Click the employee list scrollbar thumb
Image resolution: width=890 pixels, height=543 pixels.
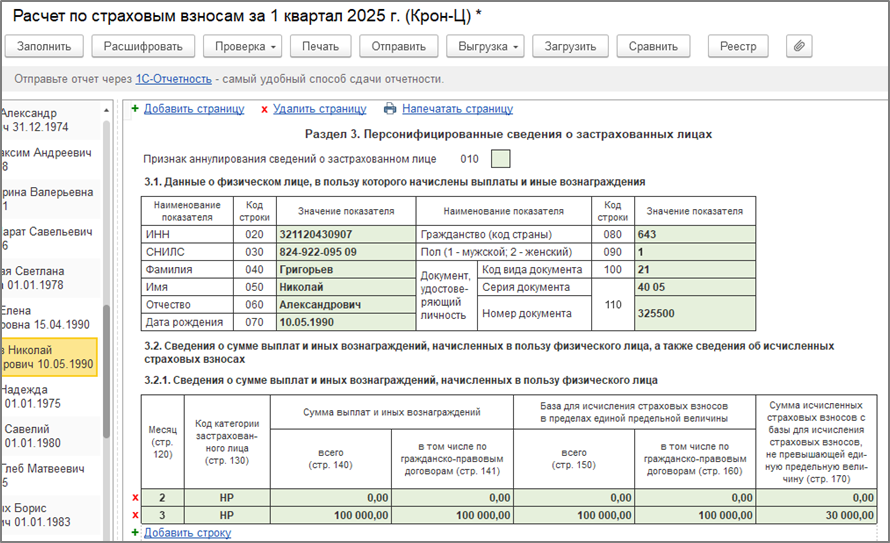[106, 372]
